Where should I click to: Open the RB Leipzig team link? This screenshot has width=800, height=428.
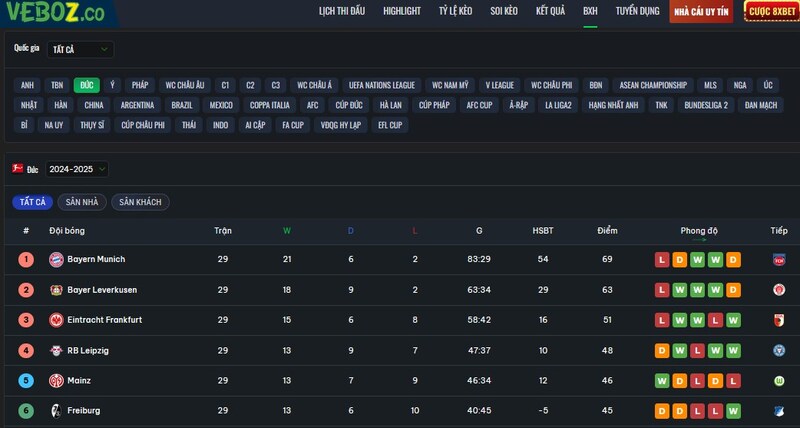pos(88,350)
